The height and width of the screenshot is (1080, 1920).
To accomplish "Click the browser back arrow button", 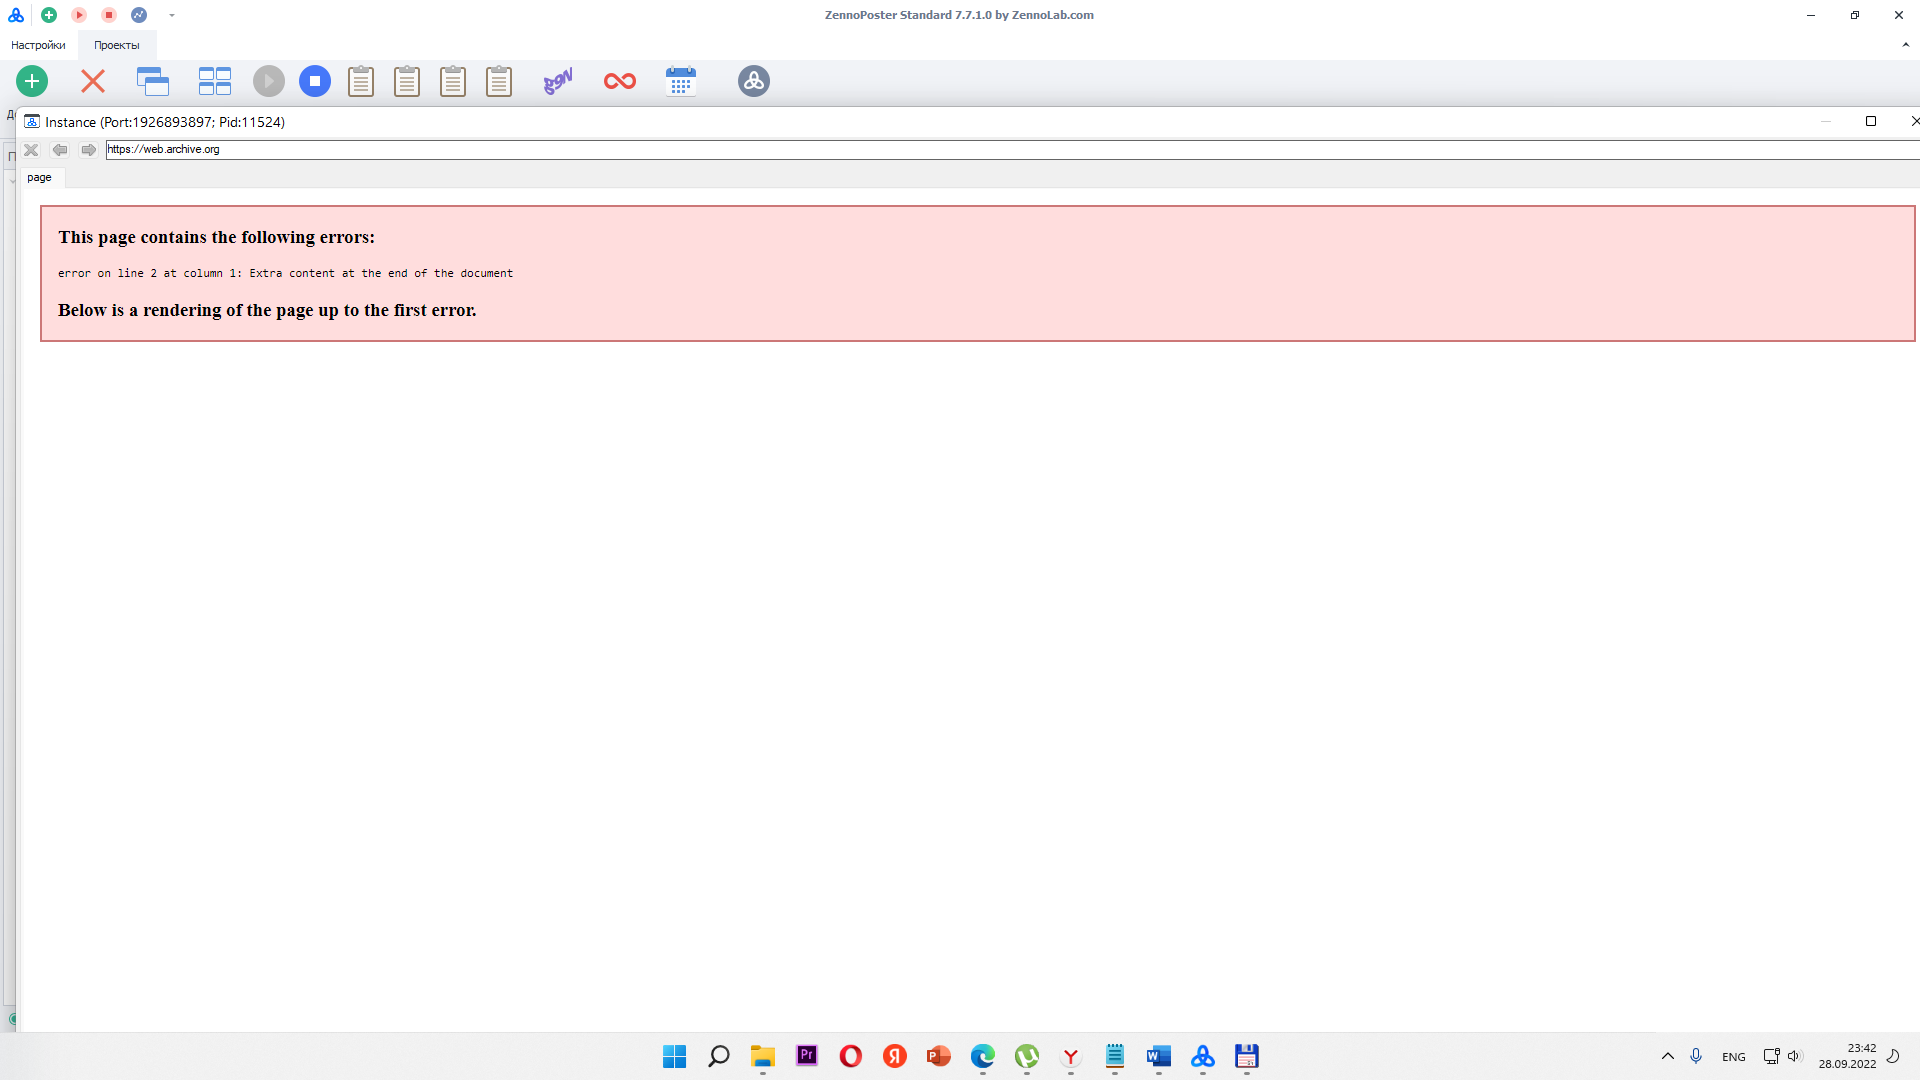I will coord(60,149).
